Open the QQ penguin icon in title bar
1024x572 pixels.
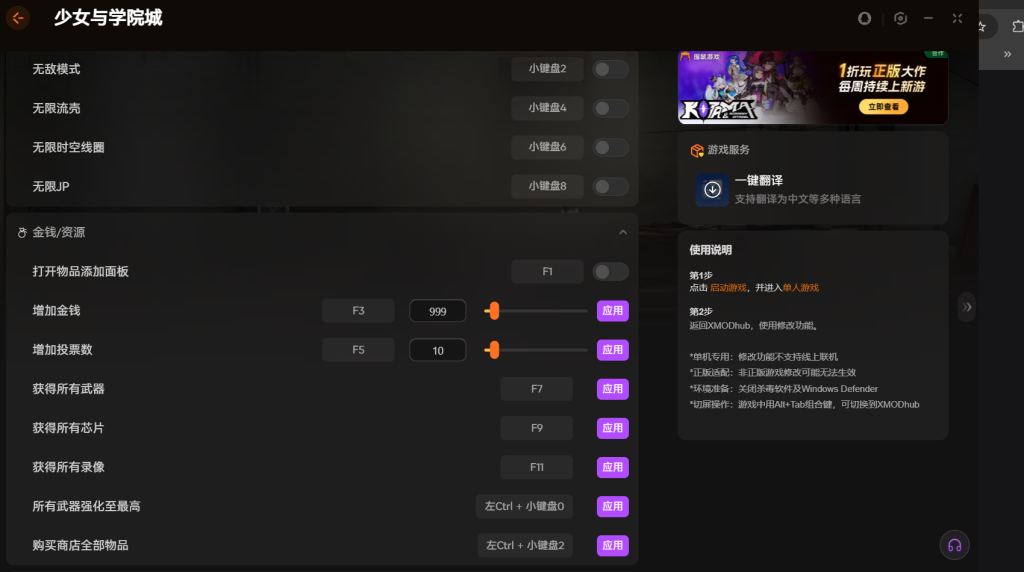coord(865,18)
